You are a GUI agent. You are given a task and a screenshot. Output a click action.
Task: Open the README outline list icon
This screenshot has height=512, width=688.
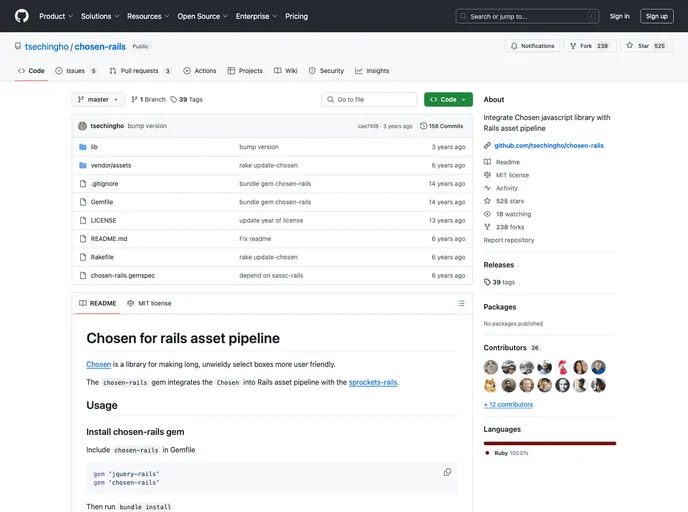(461, 303)
